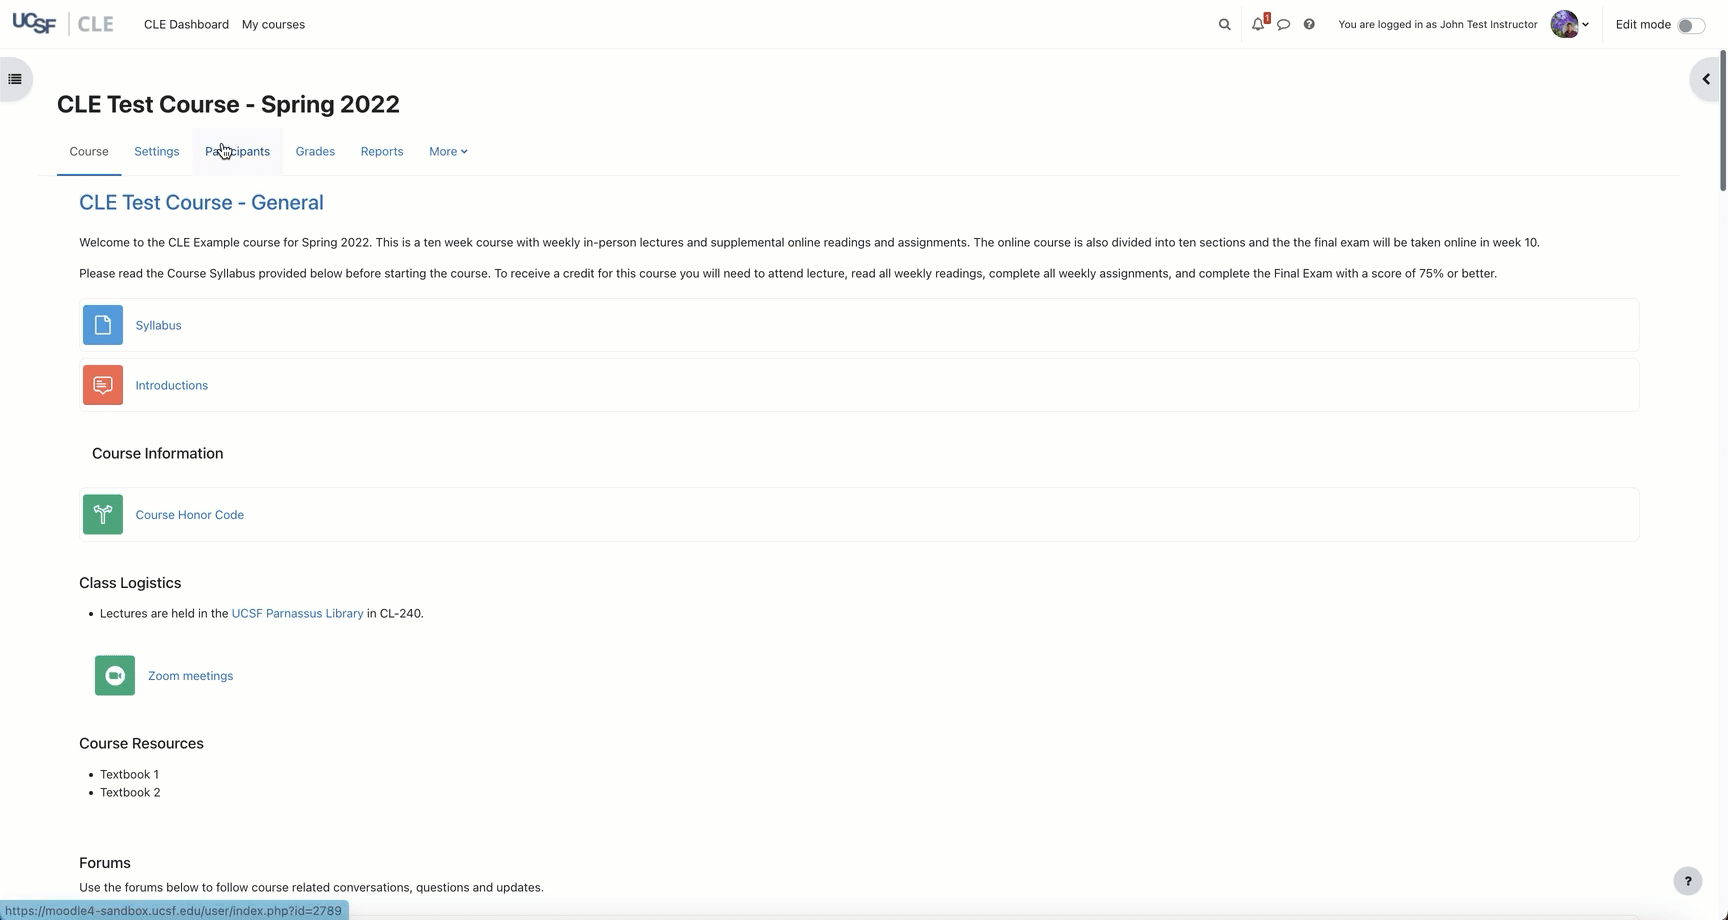This screenshot has width=1728, height=920.
Task: Click the help question mark in top bar
Action: (x=1309, y=24)
